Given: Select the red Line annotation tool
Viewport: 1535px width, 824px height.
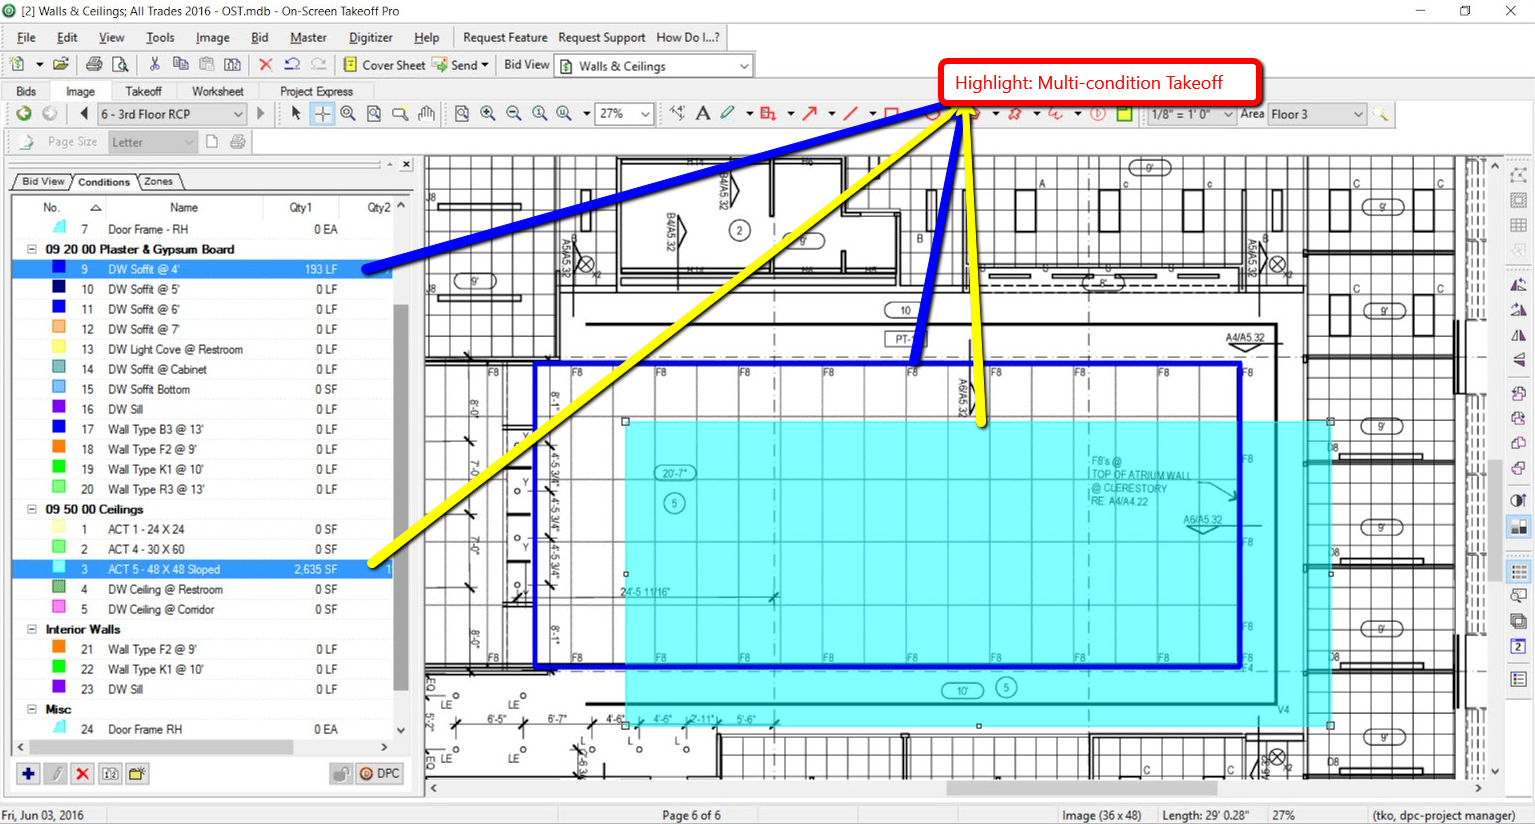Looking at the screenshot, I should [x=850, y=114].
